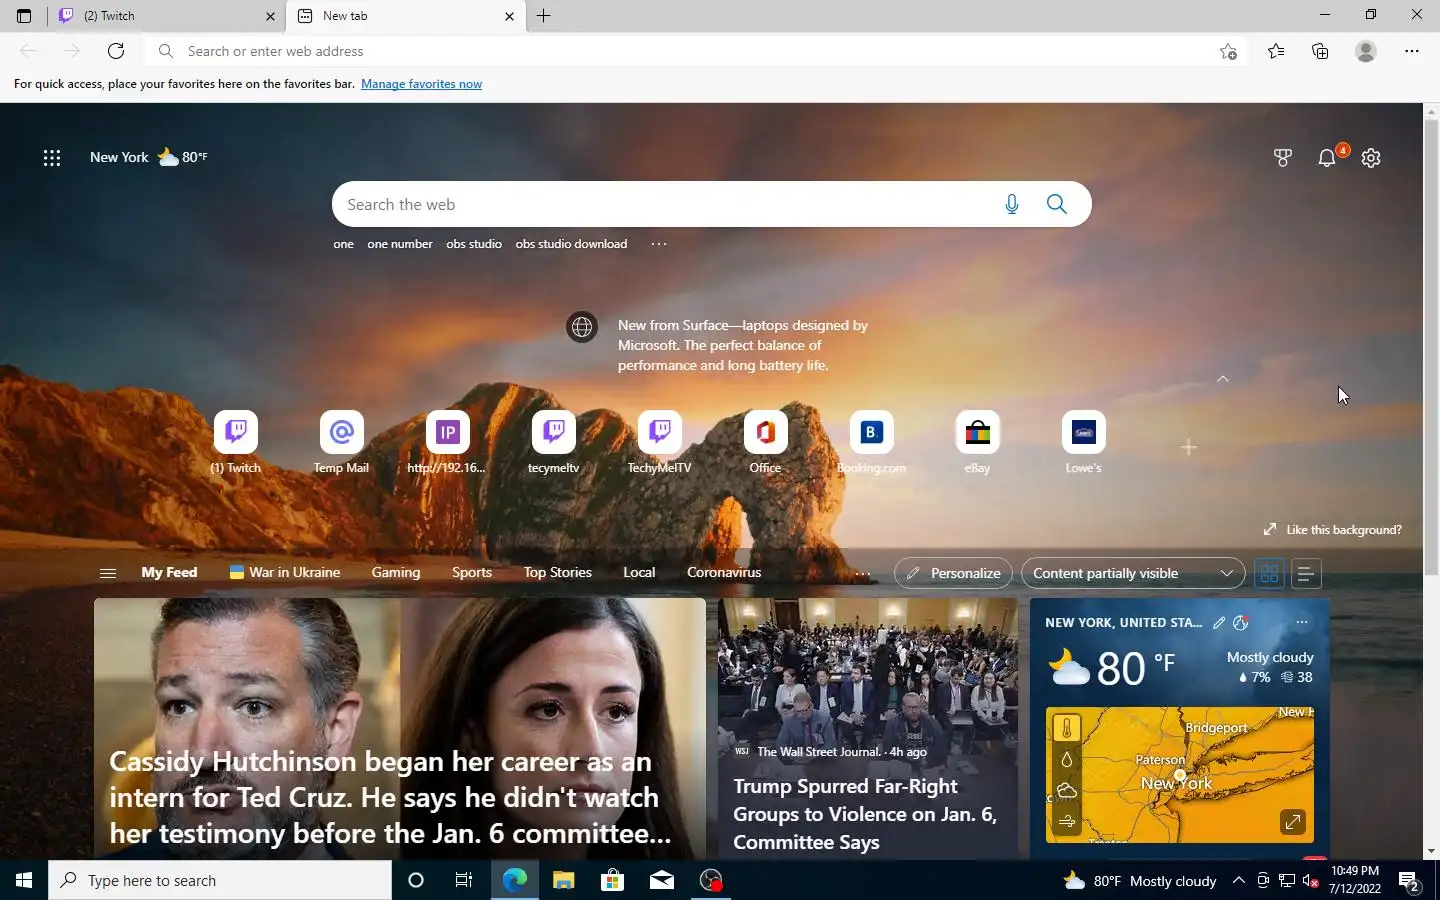
Task: Open the Lowe's quick link
Action: (1084, 442)
